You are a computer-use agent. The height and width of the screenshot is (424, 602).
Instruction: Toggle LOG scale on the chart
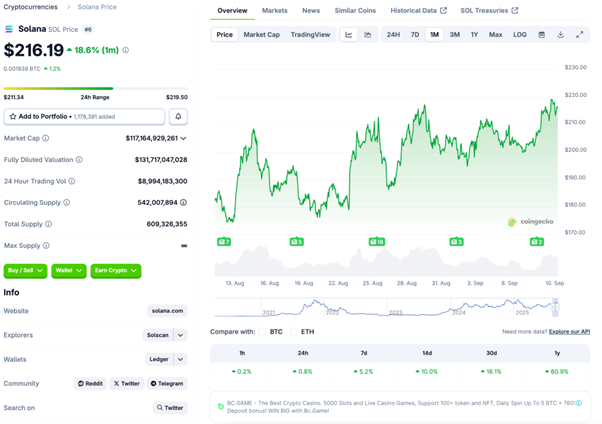point(519,35)
